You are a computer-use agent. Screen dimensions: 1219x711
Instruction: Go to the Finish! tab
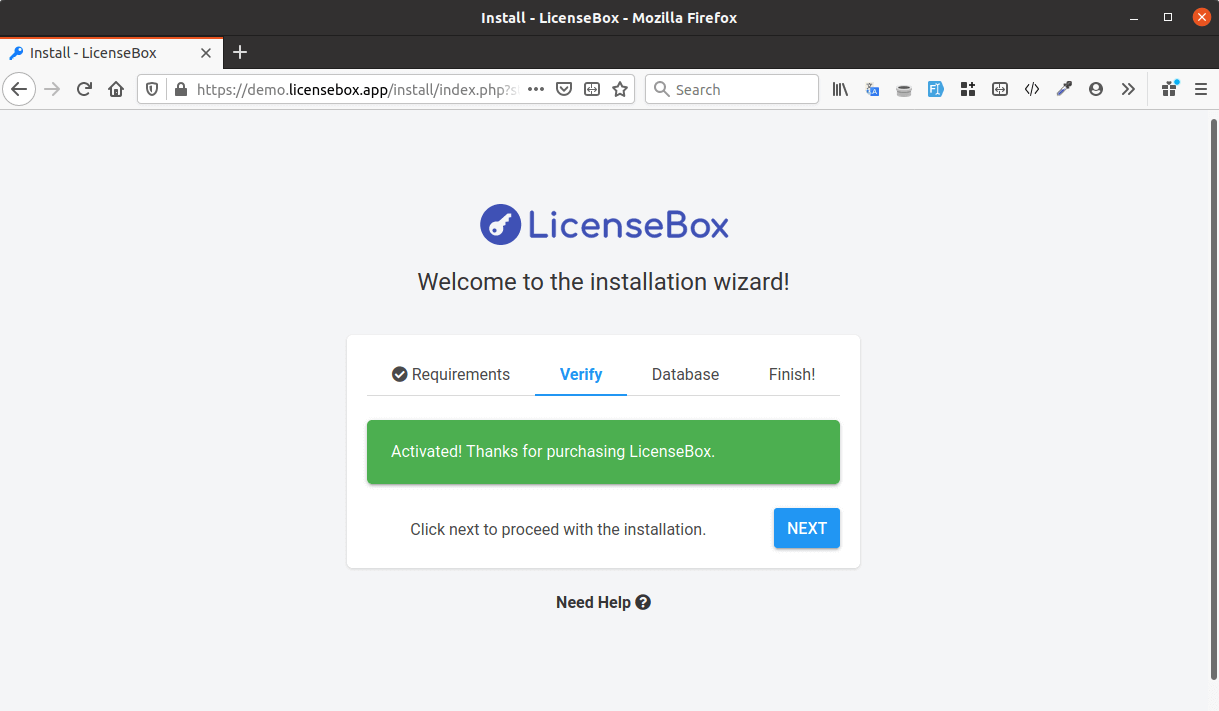[791, 374]
